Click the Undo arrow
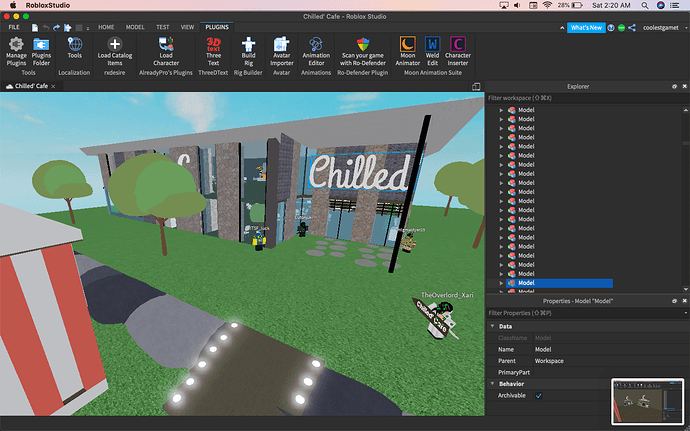The image size is (690, 431). [x=46, y=27]
